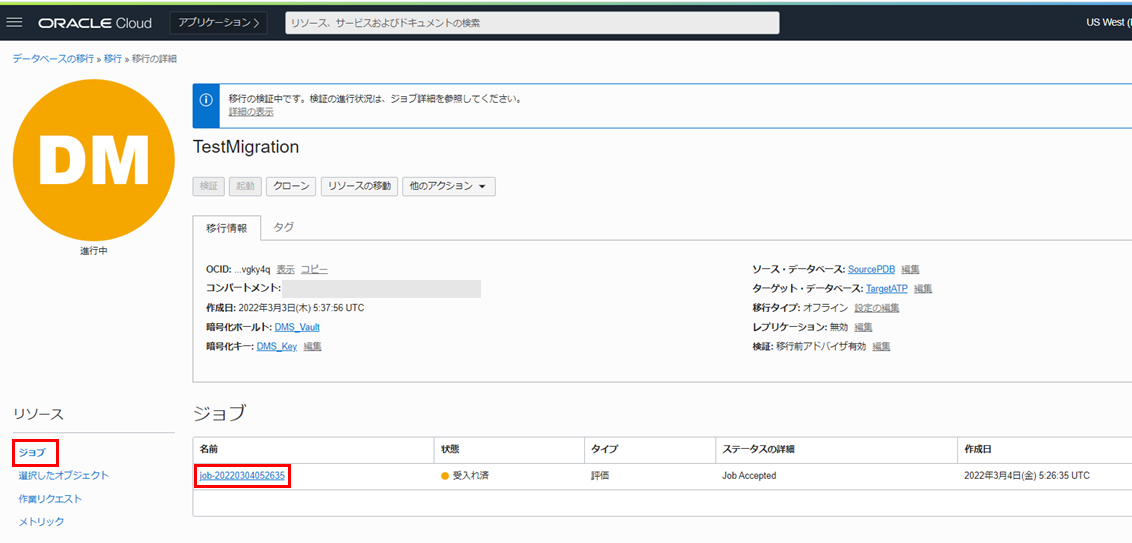
Task: Open the SourcePDB database link
Action: [x=871, y=270]
